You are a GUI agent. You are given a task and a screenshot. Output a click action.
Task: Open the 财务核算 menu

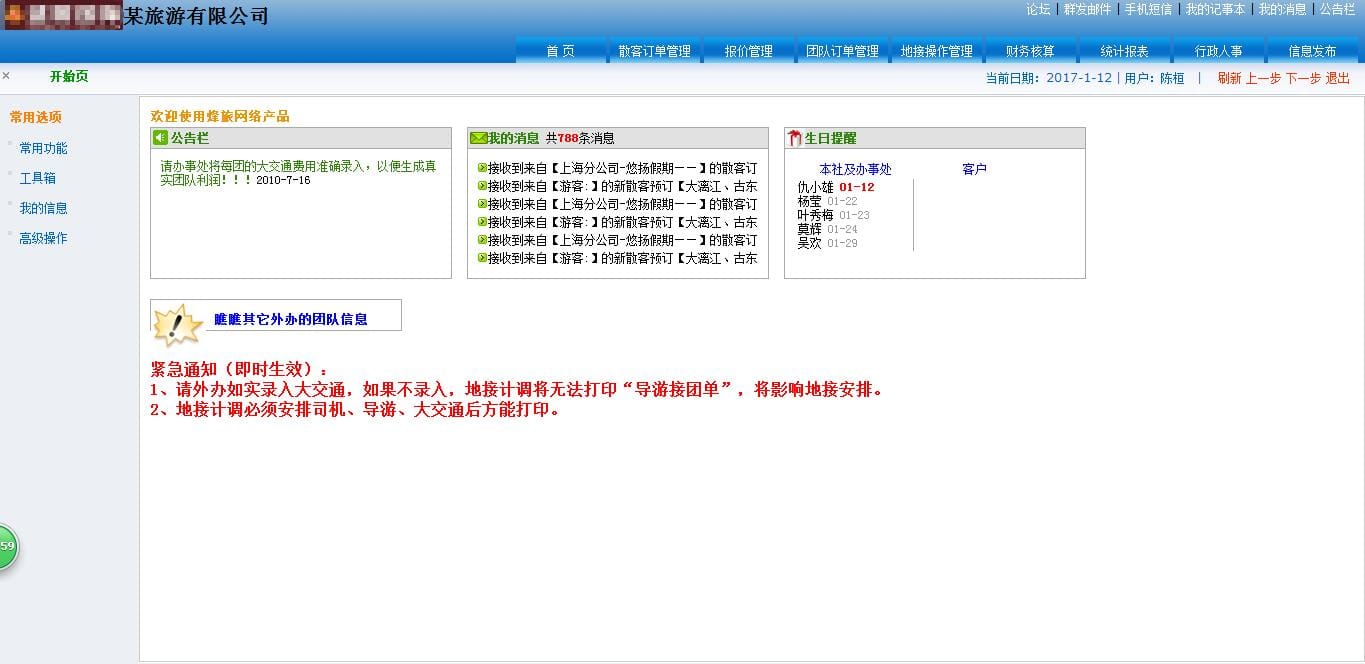click(x=1030, y=51)
